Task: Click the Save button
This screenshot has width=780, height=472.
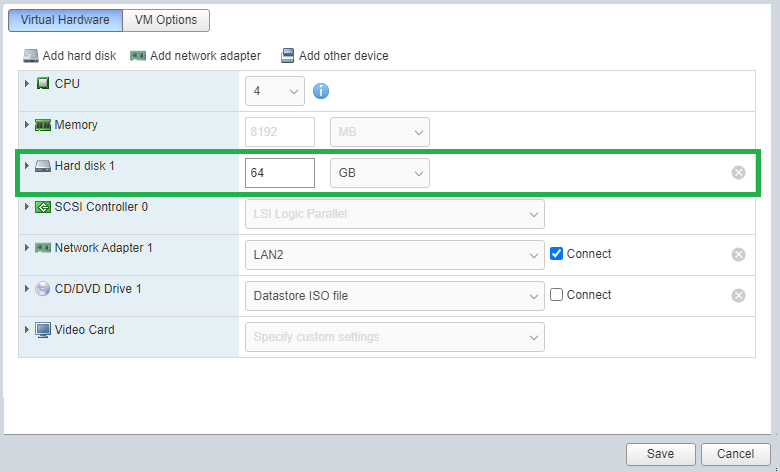Action: (x=661, y=454)
